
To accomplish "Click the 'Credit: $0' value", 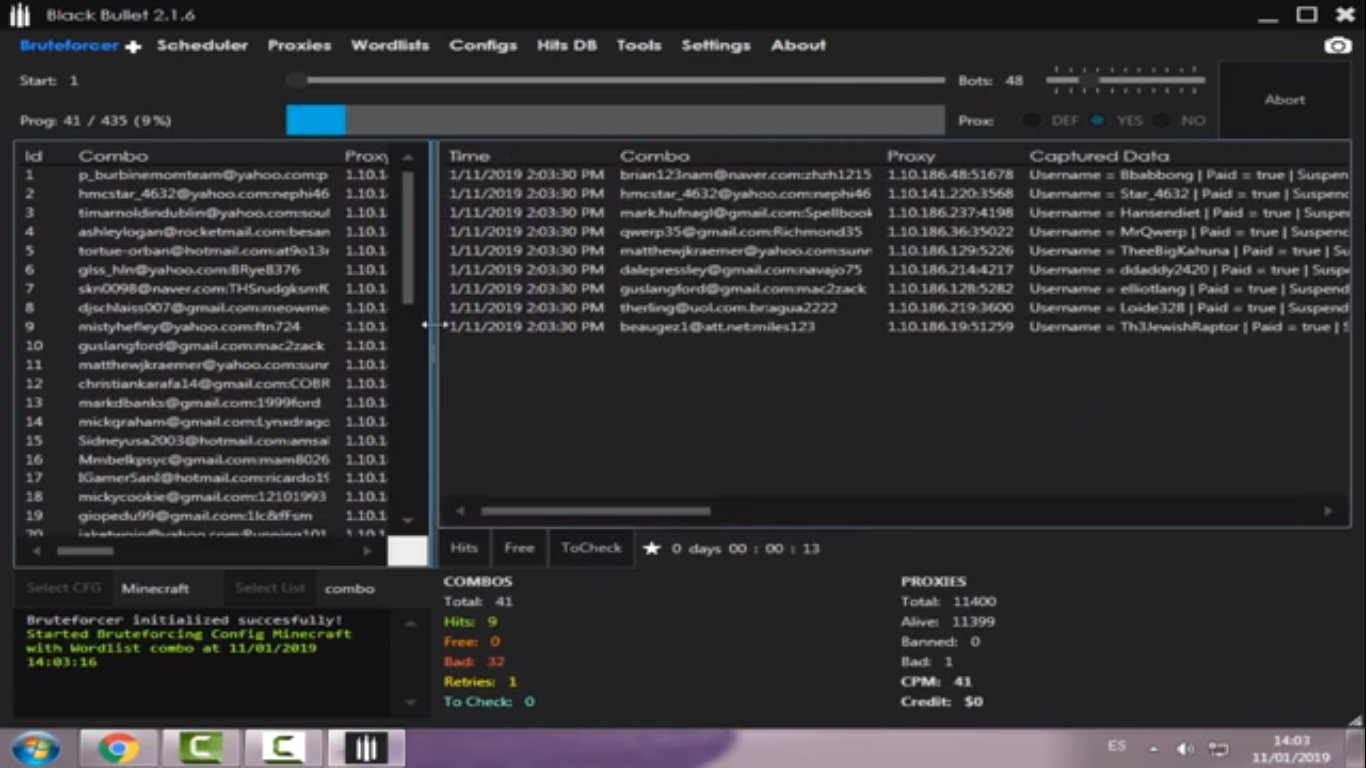I will coord(942,702).
